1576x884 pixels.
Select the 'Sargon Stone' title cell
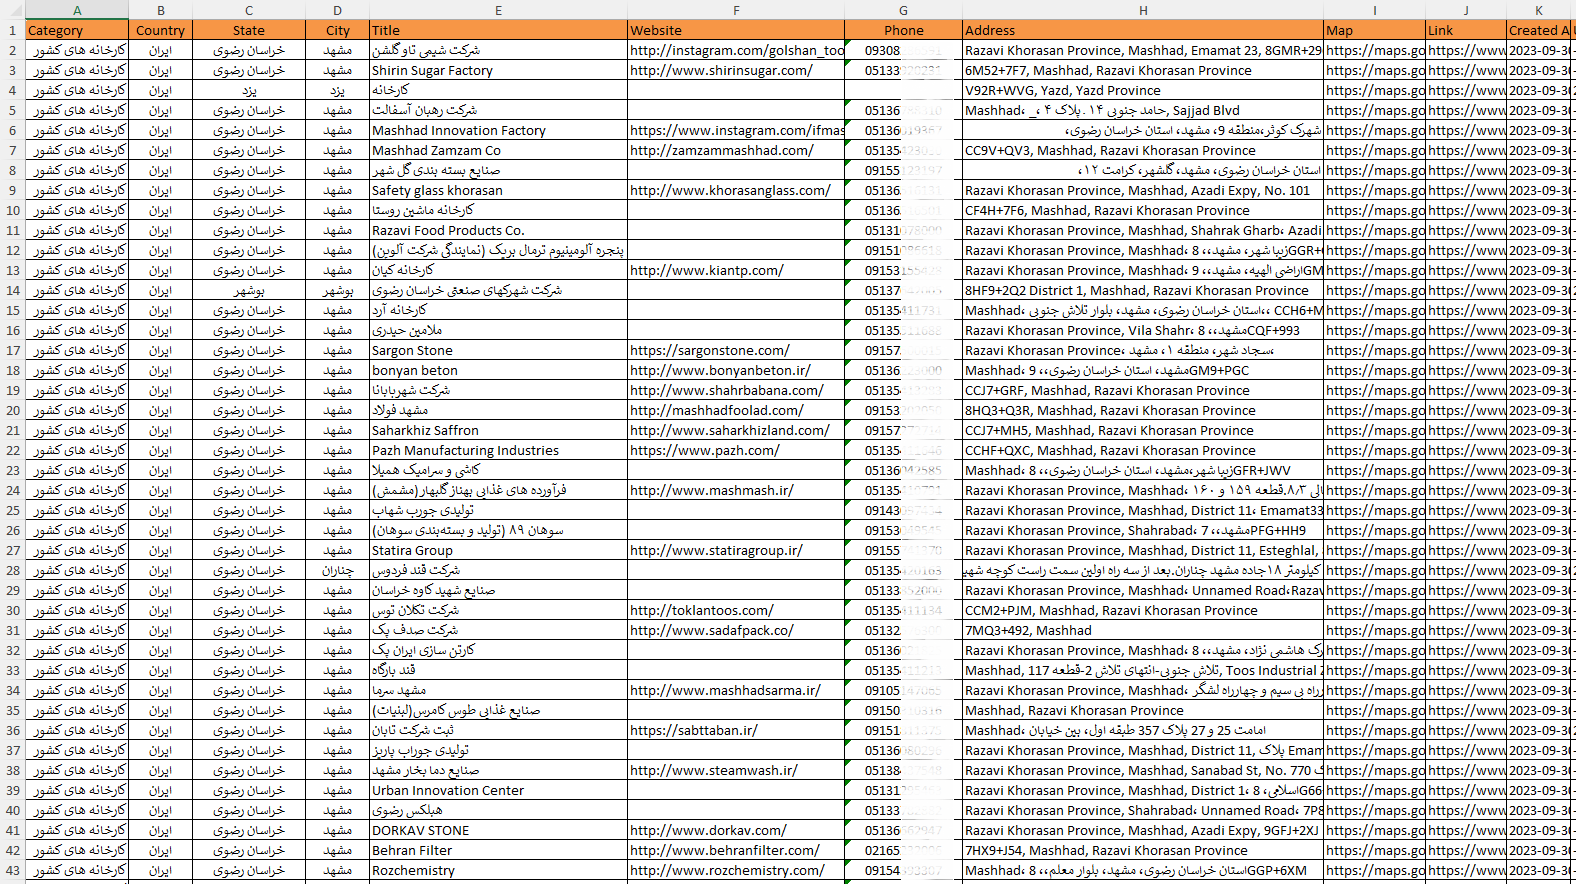click(x=498, y=350)
